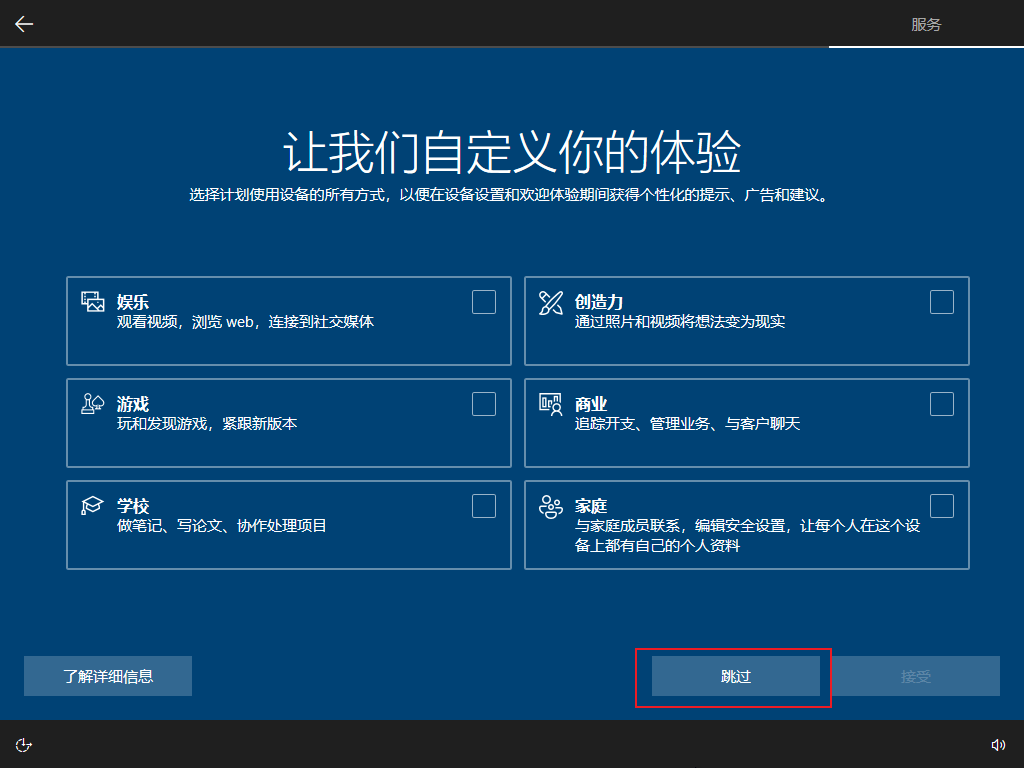Open 了解详细信息 learn more button

point(108,676)
